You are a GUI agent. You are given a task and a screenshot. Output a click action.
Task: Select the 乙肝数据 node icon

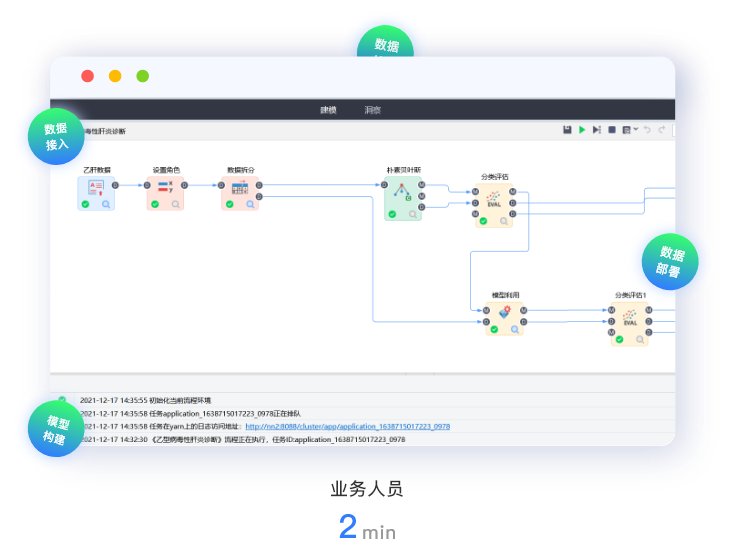click(x=96, y=187)
